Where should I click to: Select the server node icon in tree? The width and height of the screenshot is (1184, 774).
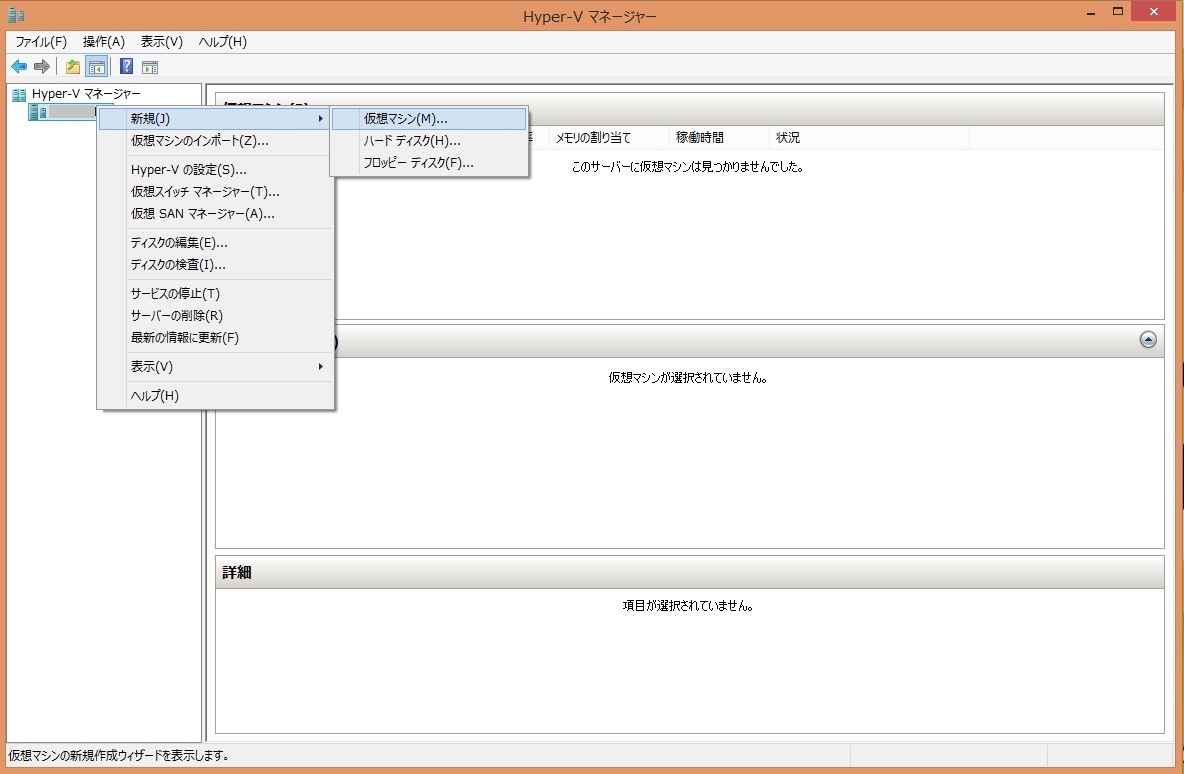[x=38, y=113]
